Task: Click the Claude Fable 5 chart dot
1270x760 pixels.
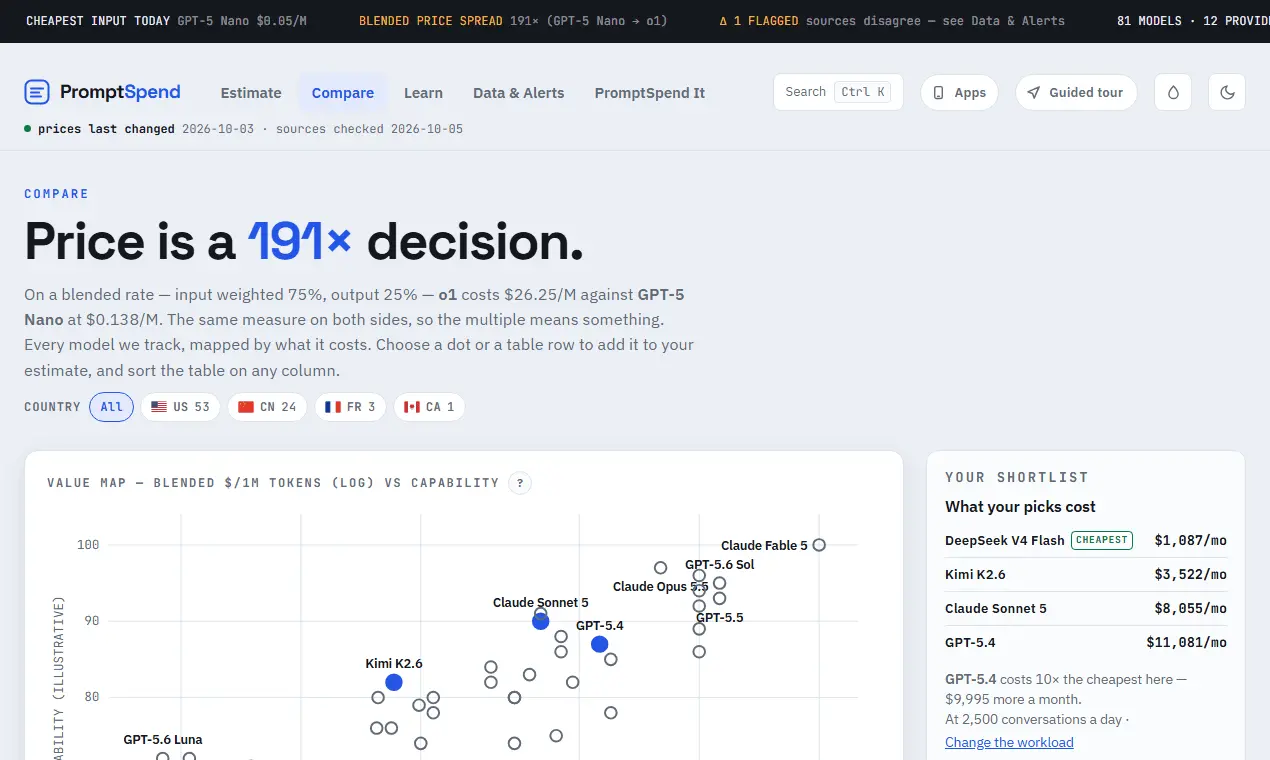Action: coord(819,545)
